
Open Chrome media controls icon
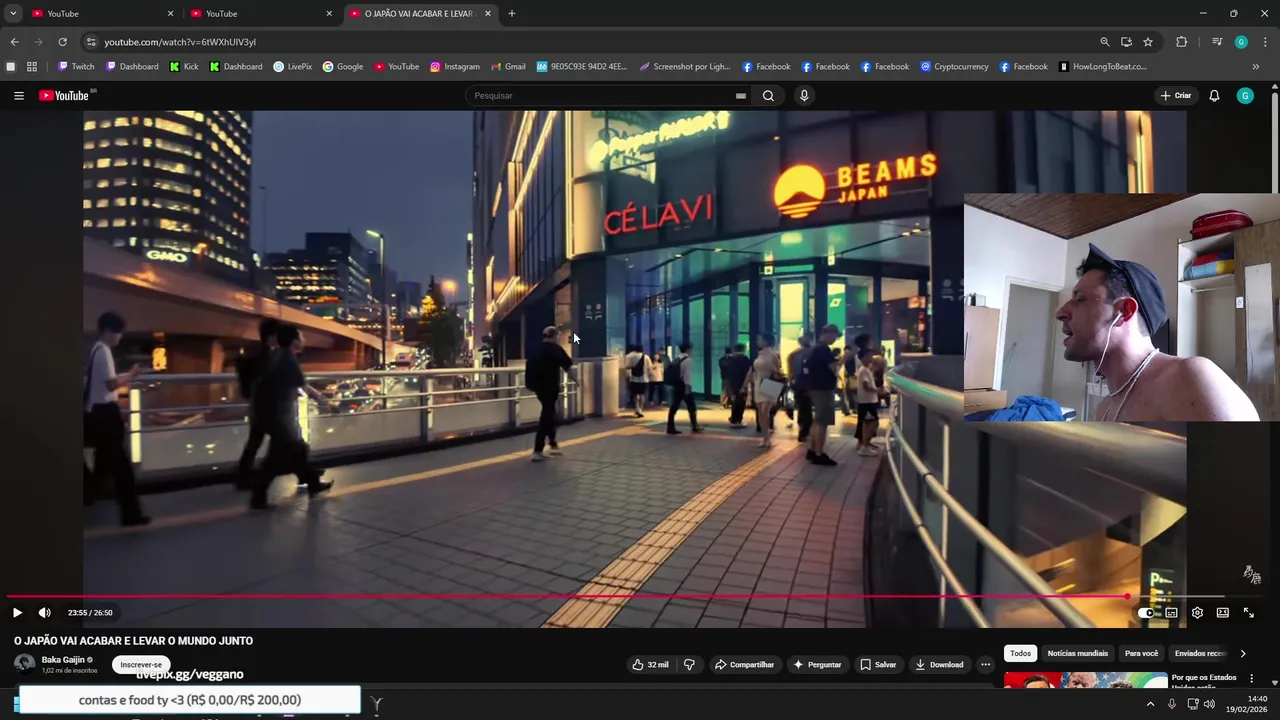click(x=1217, y=42)
